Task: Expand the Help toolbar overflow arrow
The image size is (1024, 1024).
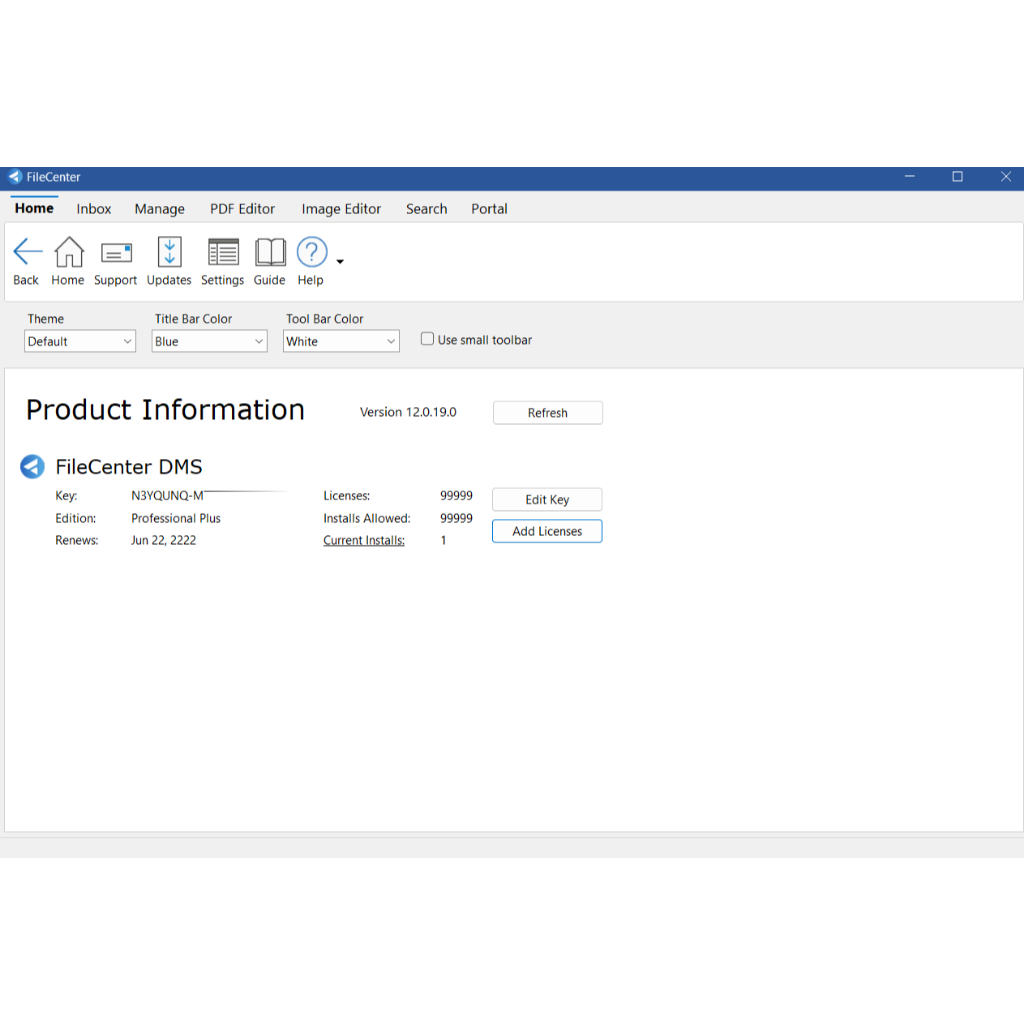Action: coord(340,262)
